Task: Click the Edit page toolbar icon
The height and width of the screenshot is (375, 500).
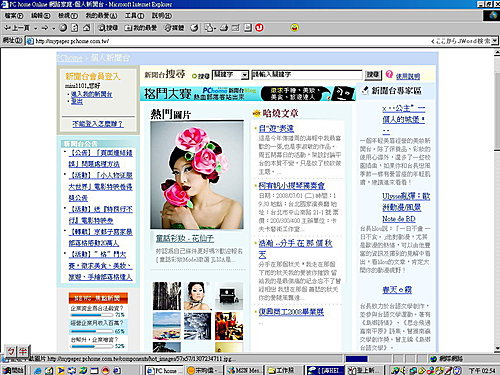Action: click(x=236, y=28)
